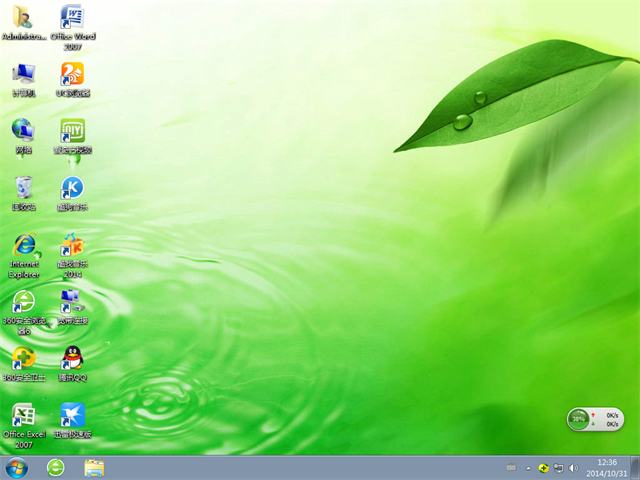Image resolution: width=640 pixels, height=480 pixels.
Task: Open Internet Explorer from the desktop
Action: coord(23,246)
